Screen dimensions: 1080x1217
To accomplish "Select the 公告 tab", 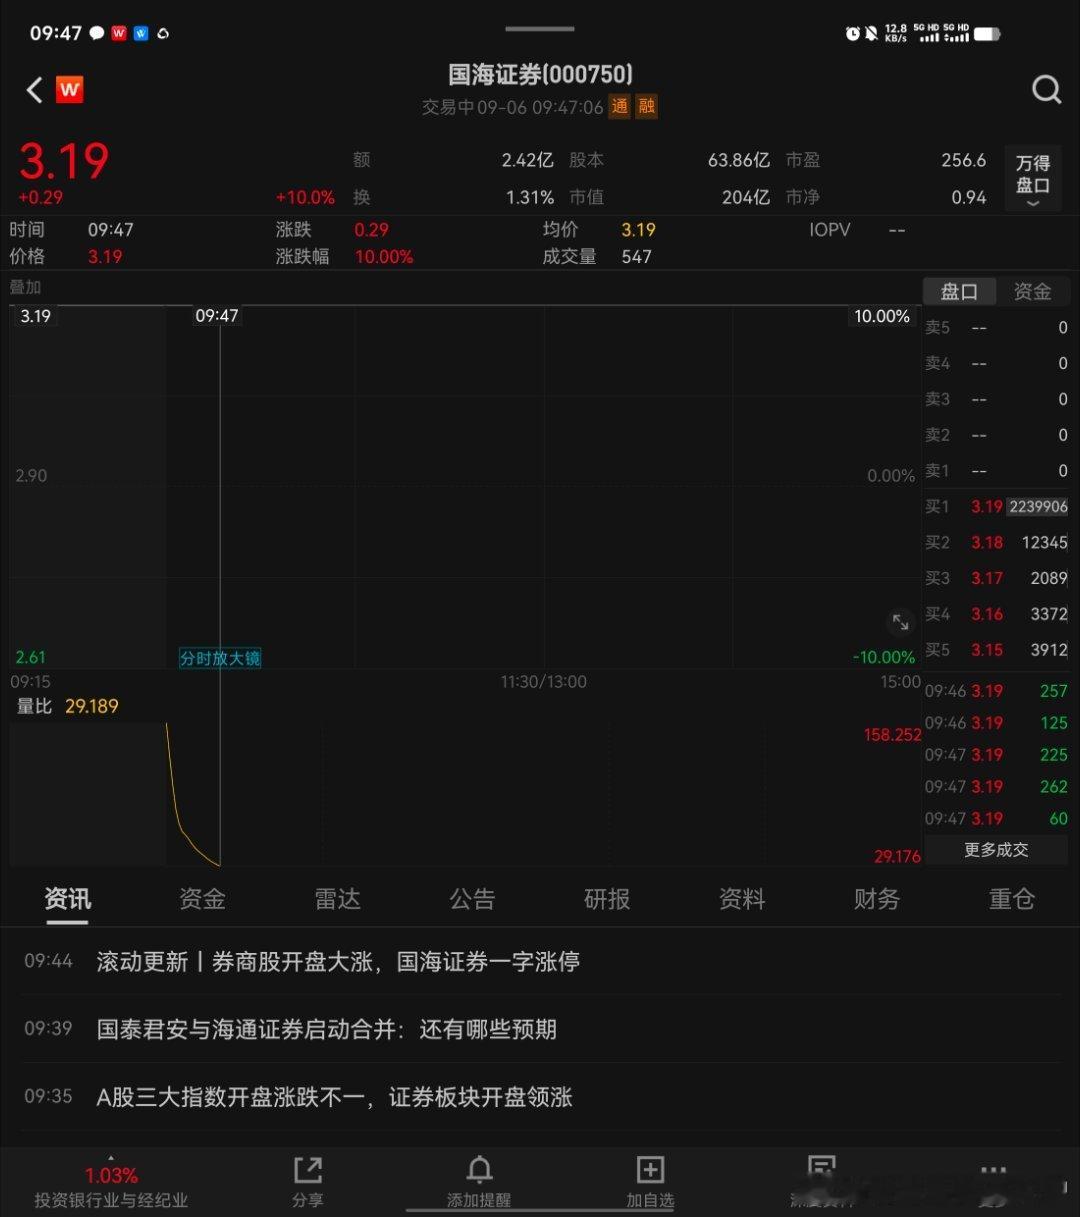I will (472, 899).
